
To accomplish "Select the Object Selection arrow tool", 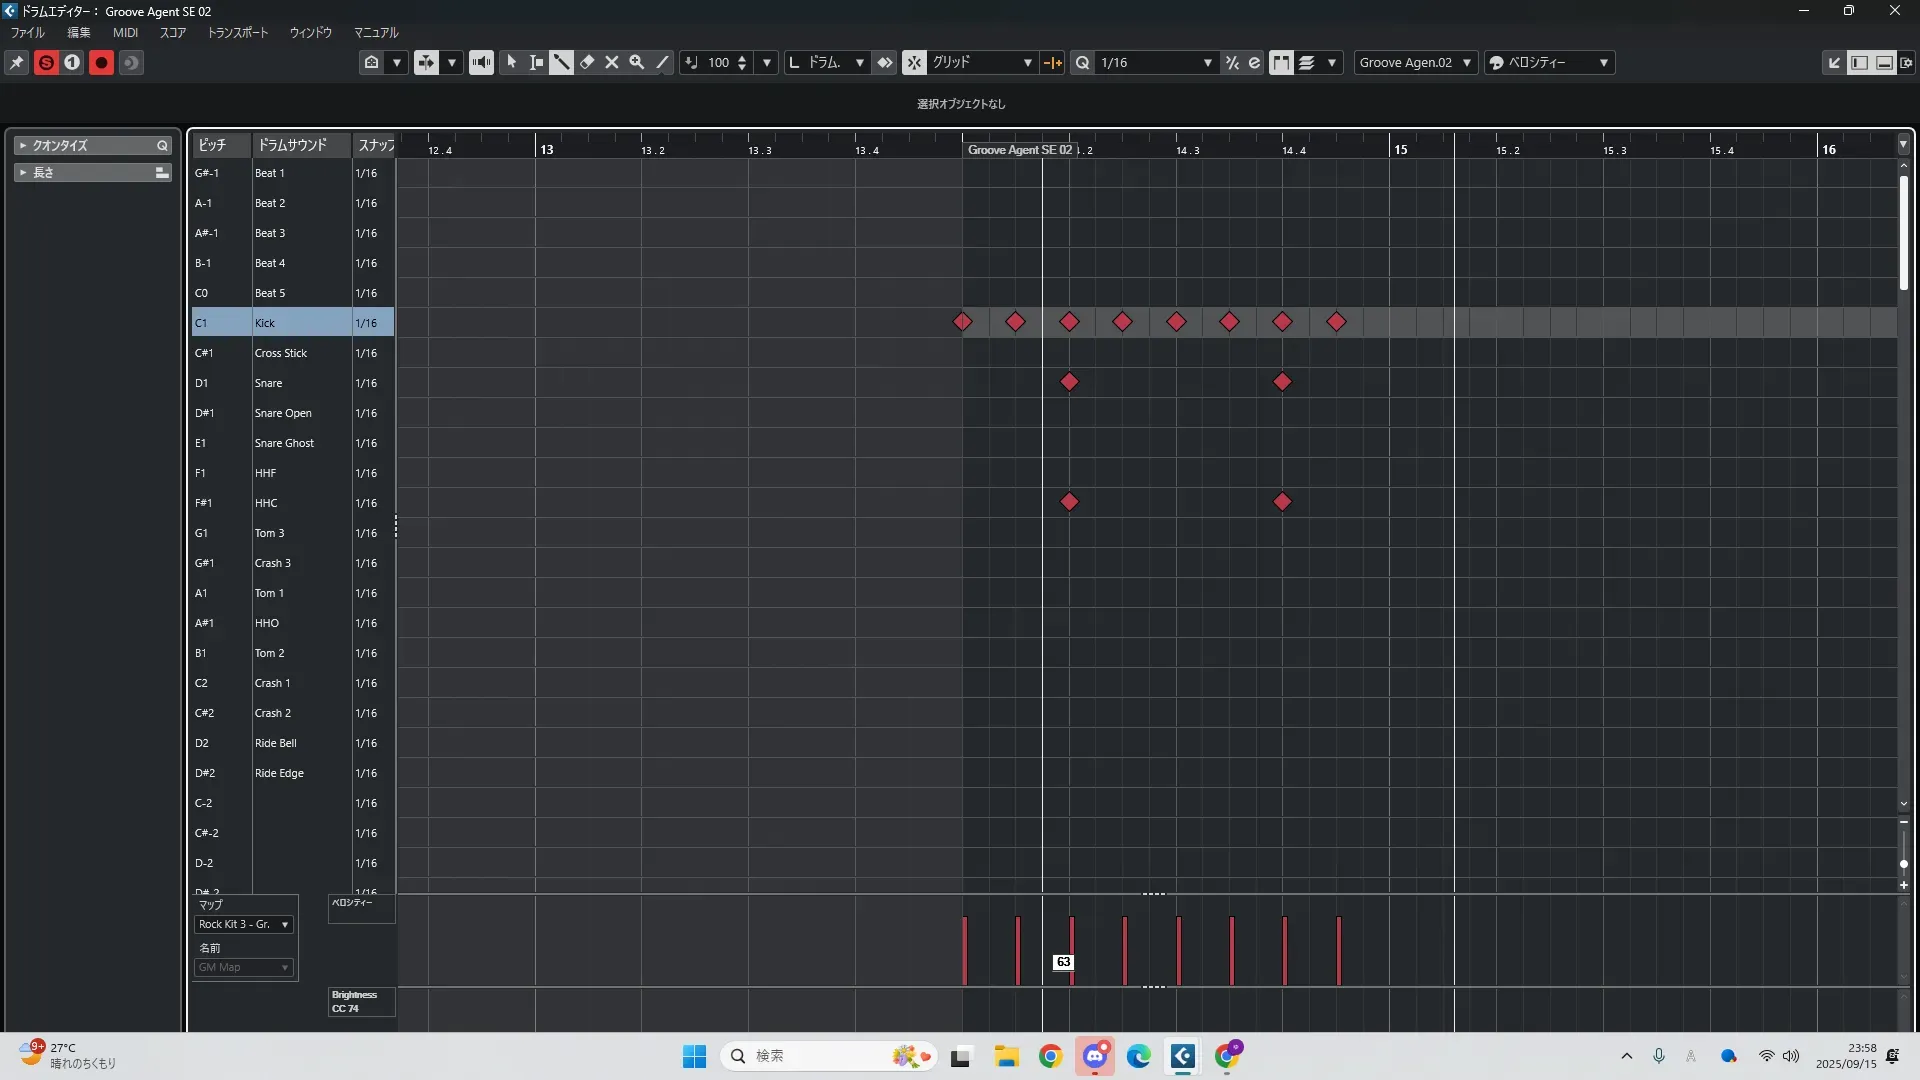I will (511, 62).
